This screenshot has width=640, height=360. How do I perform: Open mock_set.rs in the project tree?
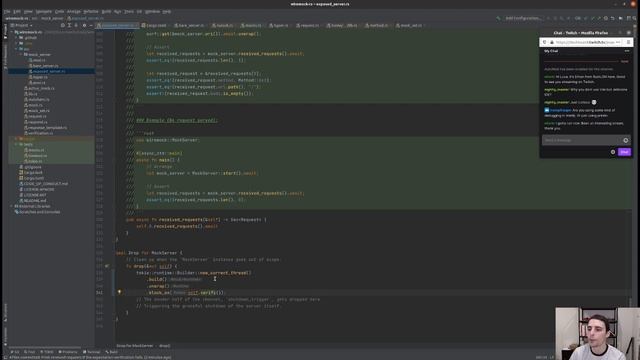[37, 111]
